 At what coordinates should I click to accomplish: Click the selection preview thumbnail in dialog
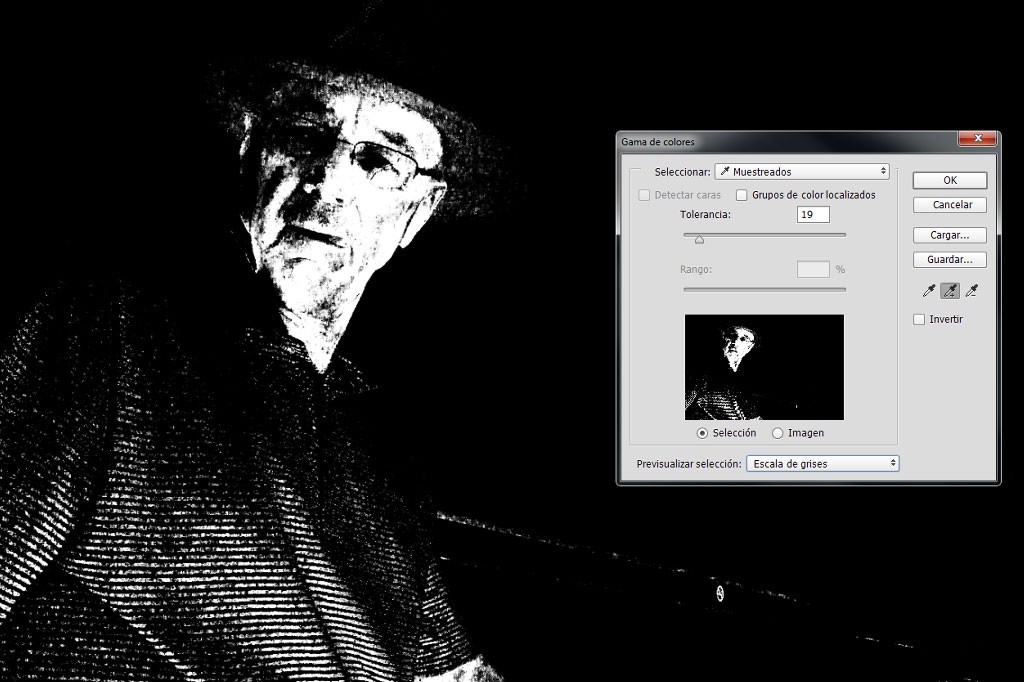pyautogui.click(x=764, y=367)
